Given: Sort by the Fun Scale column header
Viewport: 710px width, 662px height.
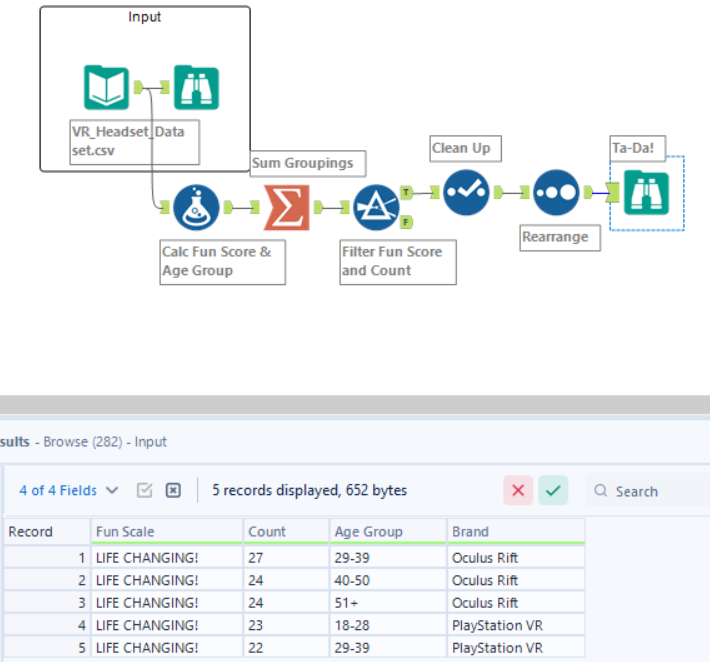Looking at the screenshot, I should (125, 531).
